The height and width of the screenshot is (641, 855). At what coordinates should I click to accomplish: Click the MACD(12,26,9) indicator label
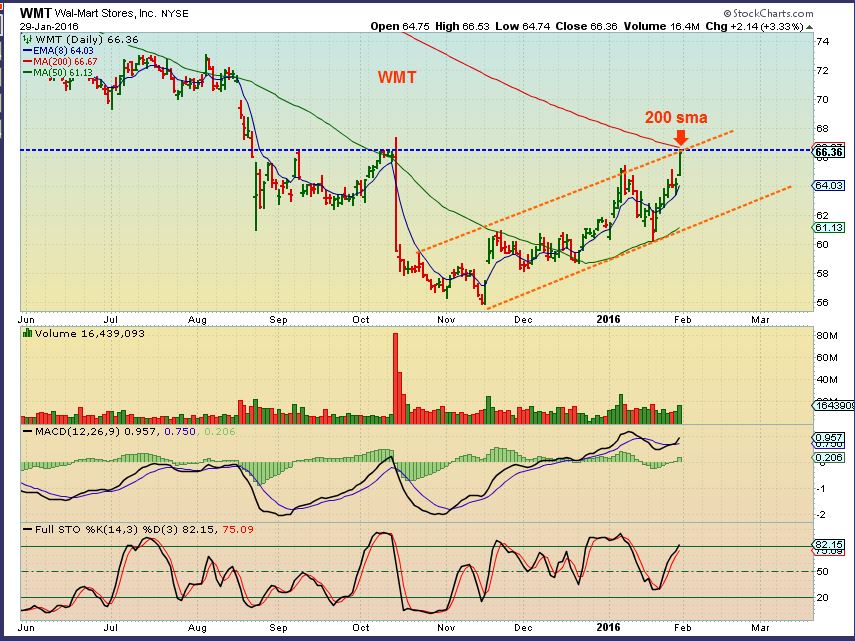click(78, 431)
